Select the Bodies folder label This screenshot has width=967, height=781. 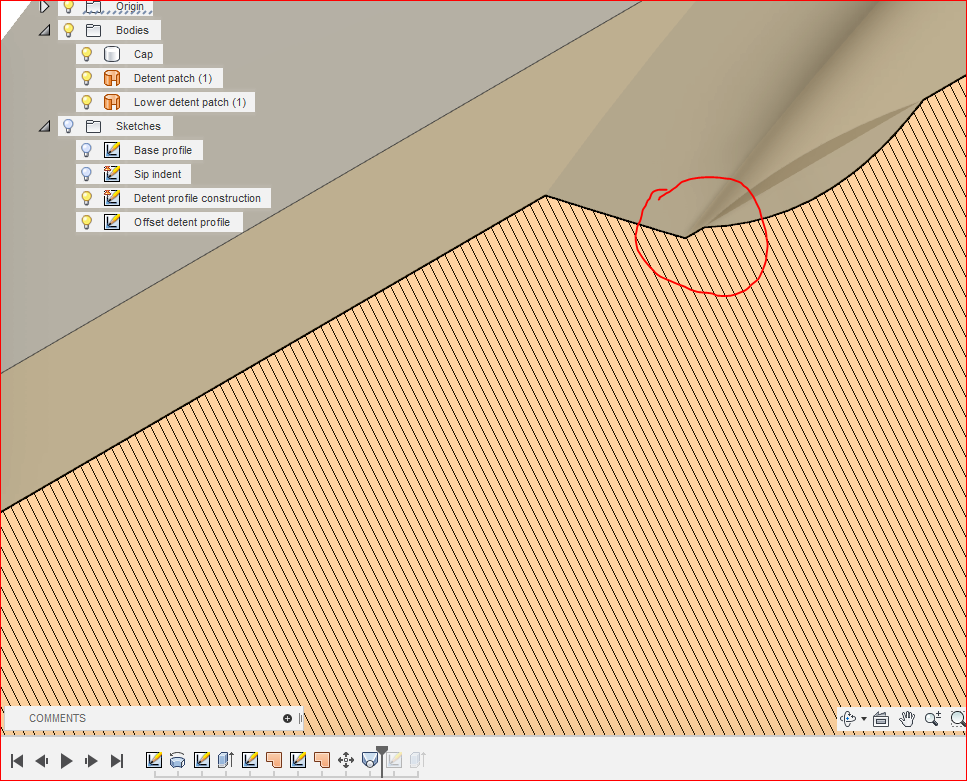click(132, 30)
